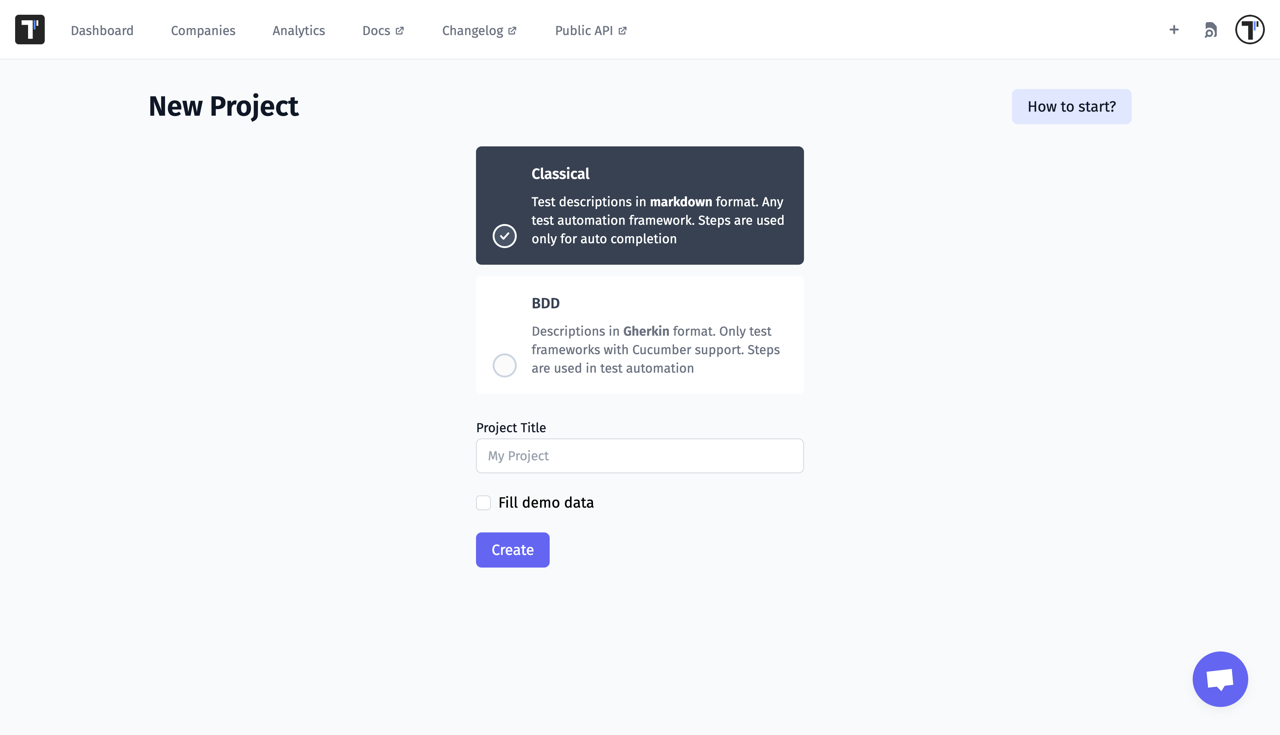This screenshot has width=1280, height=735.
Task: Open the app logo in the top-left corner
Action: pyautogui.click(x=29, y=29)
